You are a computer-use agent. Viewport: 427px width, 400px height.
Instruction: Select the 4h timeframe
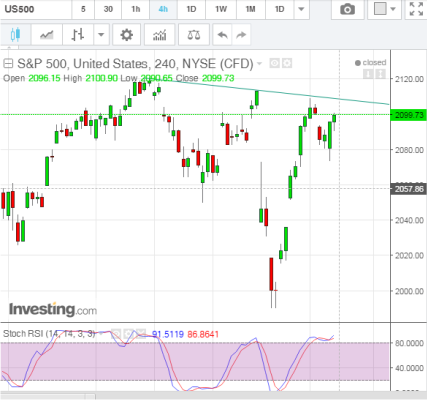point(163,9)
